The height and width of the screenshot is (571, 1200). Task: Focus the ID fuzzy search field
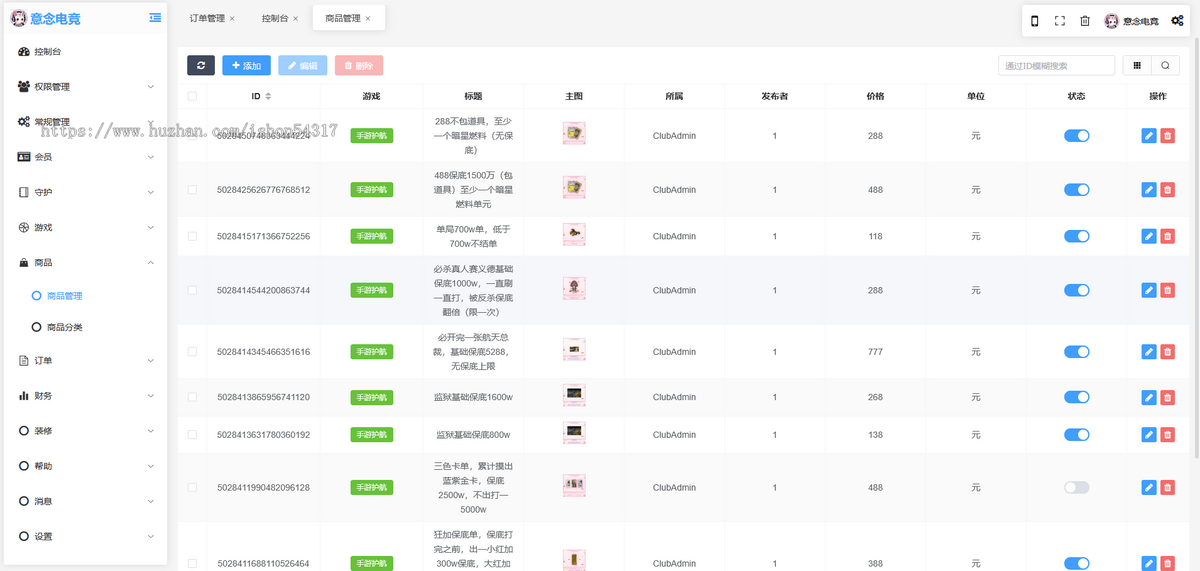pos(1056,65)
